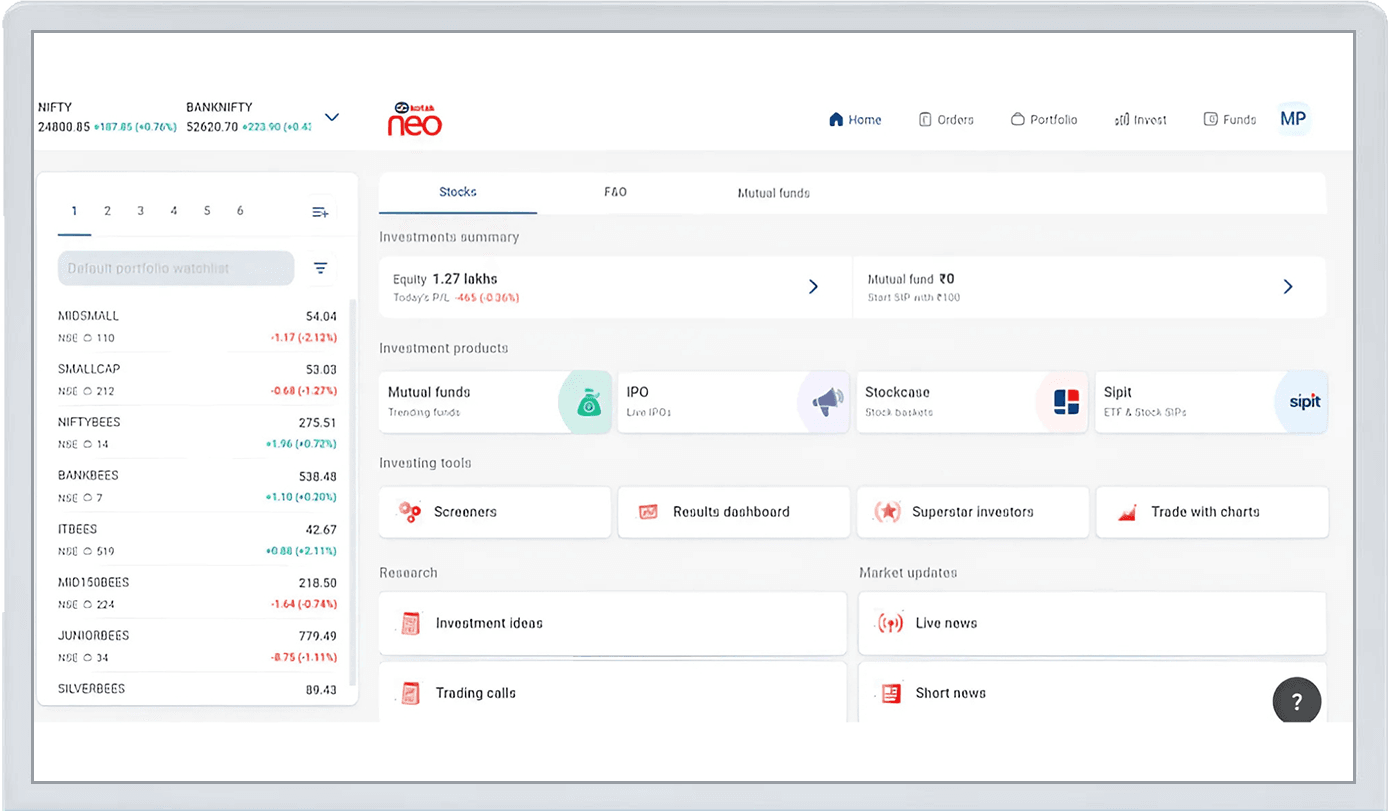Open the Sipit ETF & Stock SIPs card

point(1210,402)
